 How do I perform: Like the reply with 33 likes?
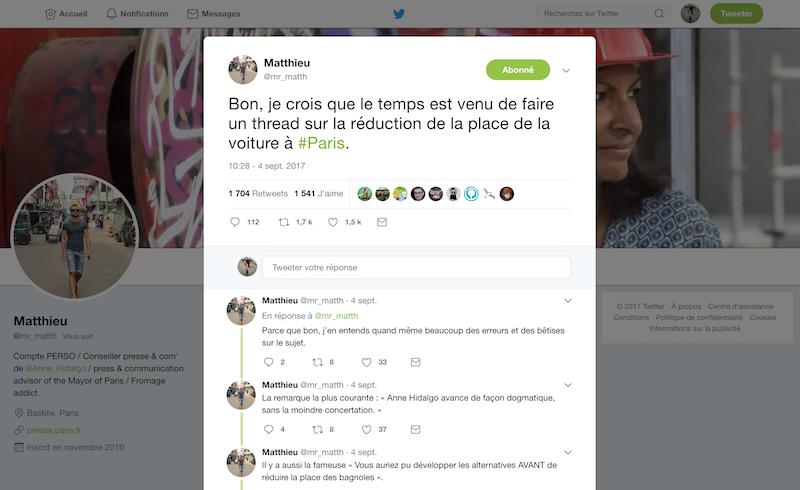pos(366,362)
